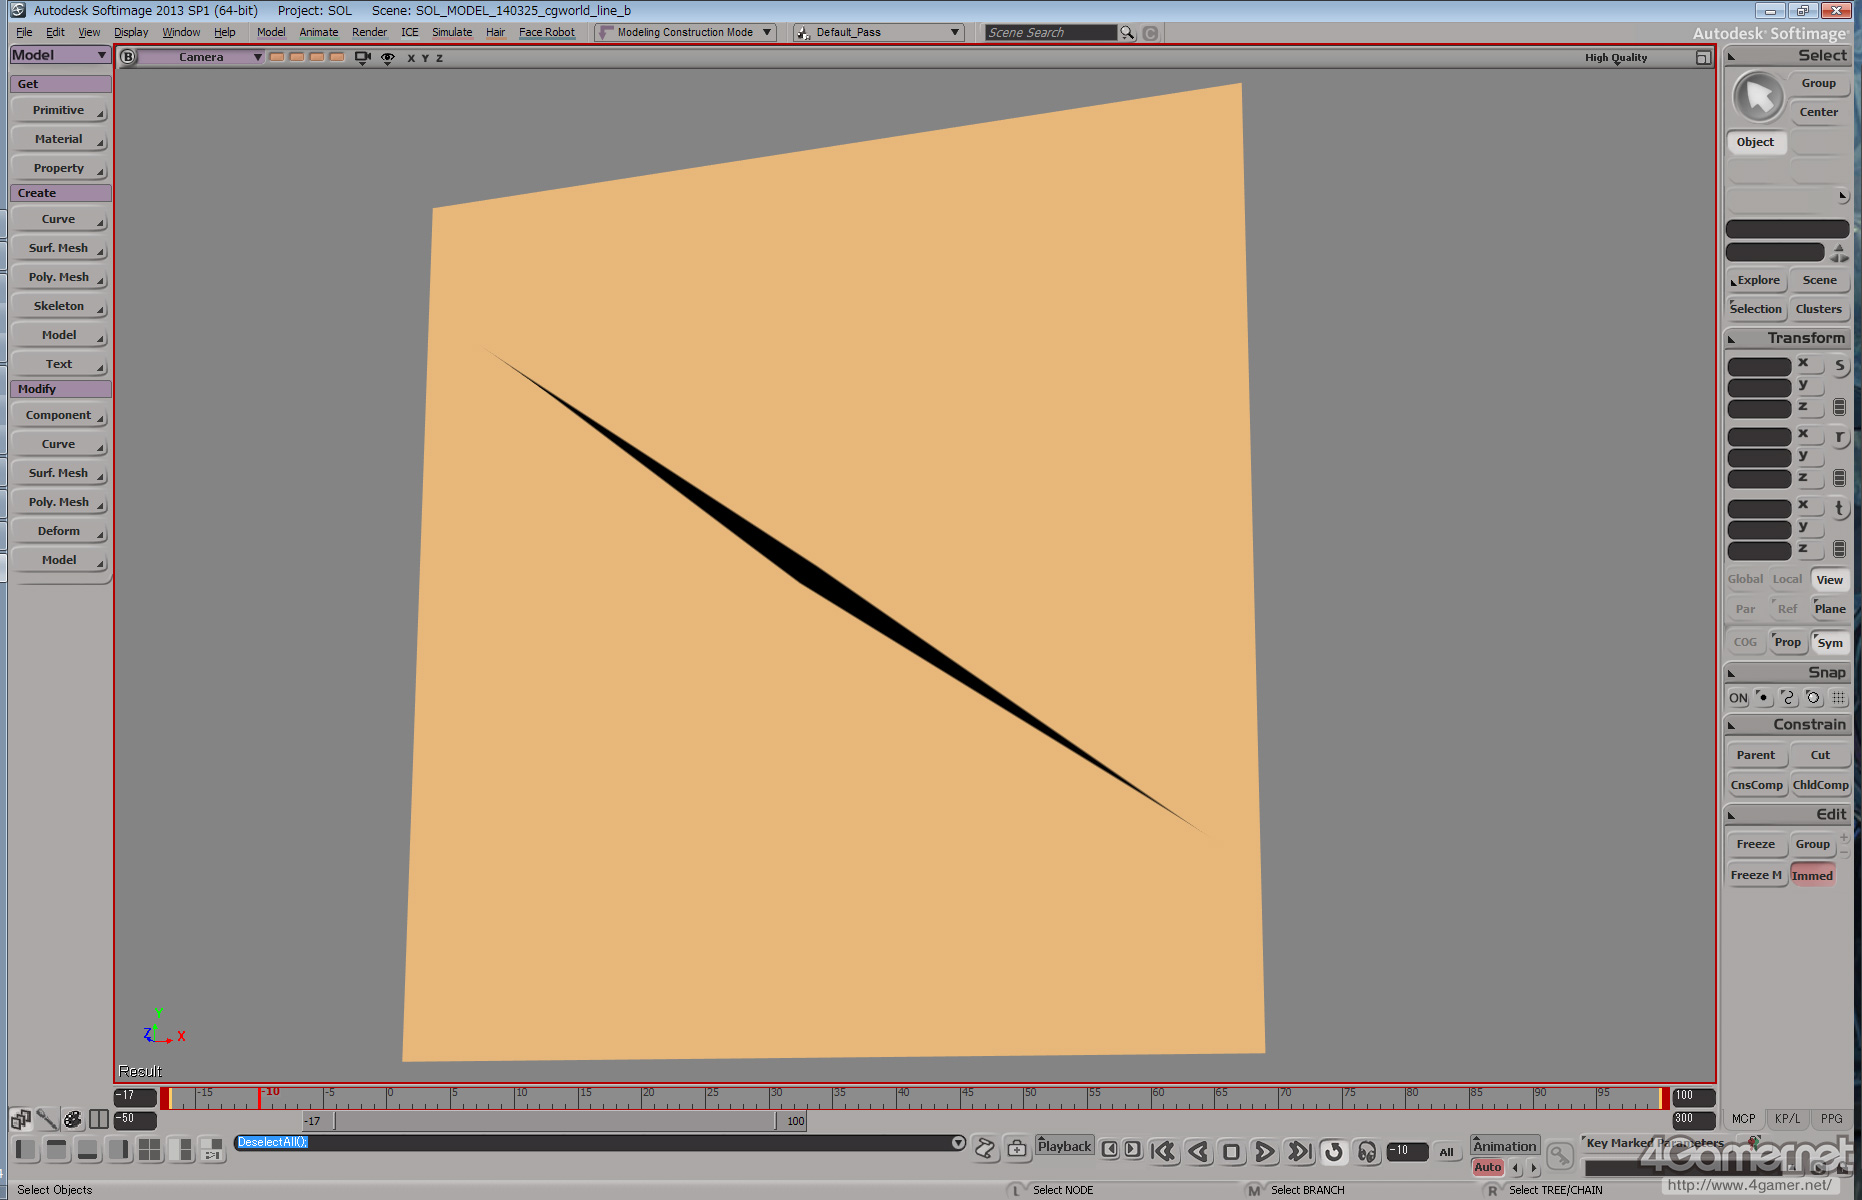Collapse the Transform panel
The height and width of the screenshot is (1200, 1862).
pyautogui.click(x=1732, y=339)
